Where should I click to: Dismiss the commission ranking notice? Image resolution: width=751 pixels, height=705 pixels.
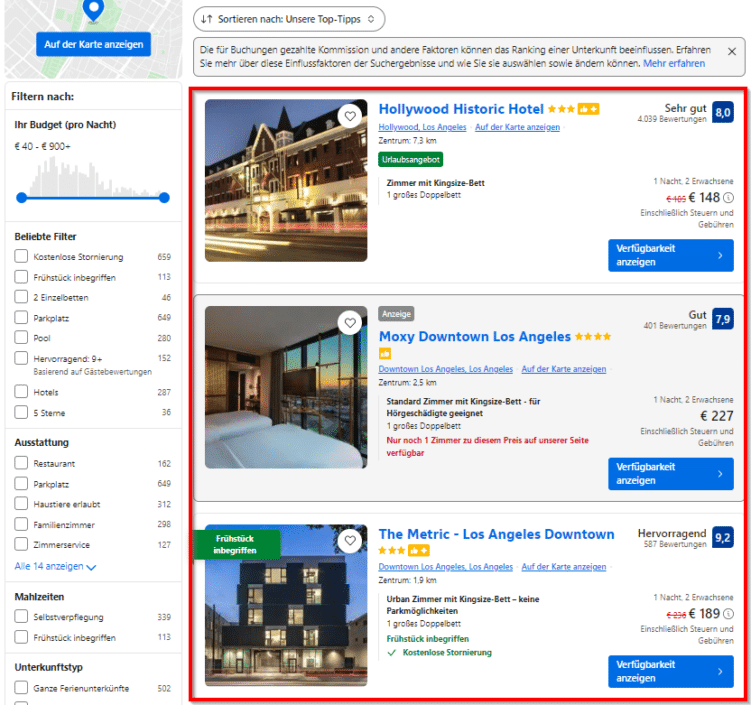click(x=731, y=52)
